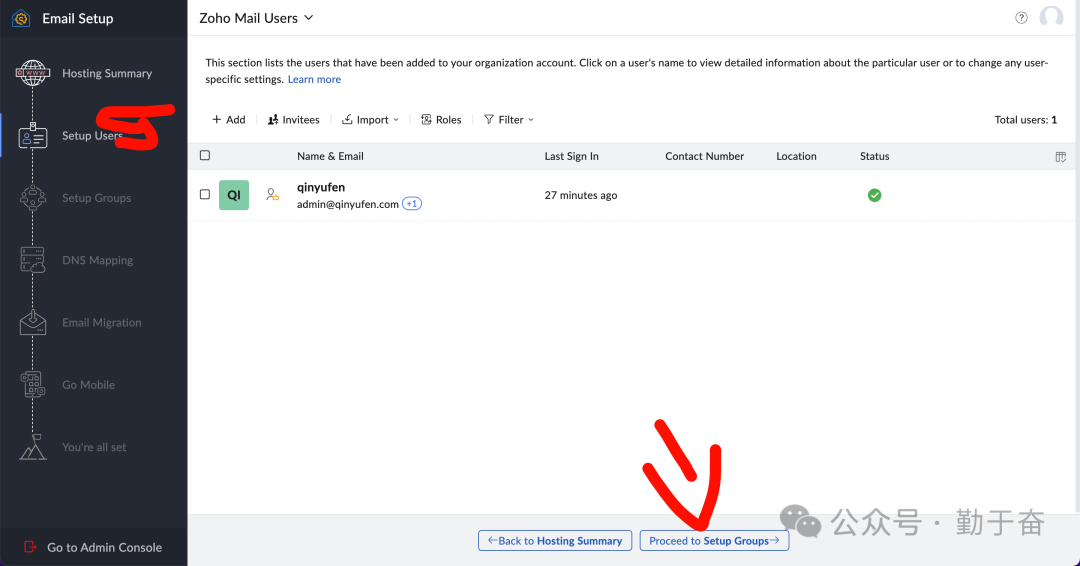Tick the select-all checkbox in table header
This screenshot has height=566, width=1080.
pyautogui.click(x=205, y=156)
